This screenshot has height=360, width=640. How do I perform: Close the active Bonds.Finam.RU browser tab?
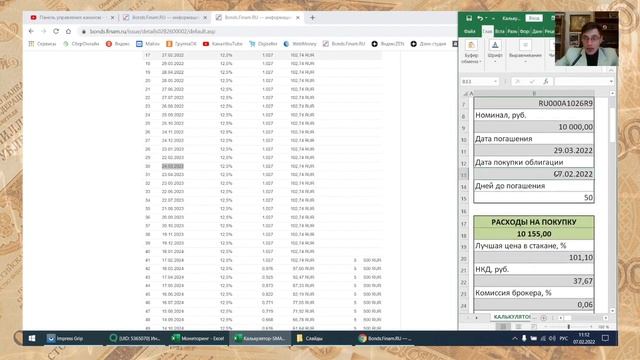coord(298,18)
